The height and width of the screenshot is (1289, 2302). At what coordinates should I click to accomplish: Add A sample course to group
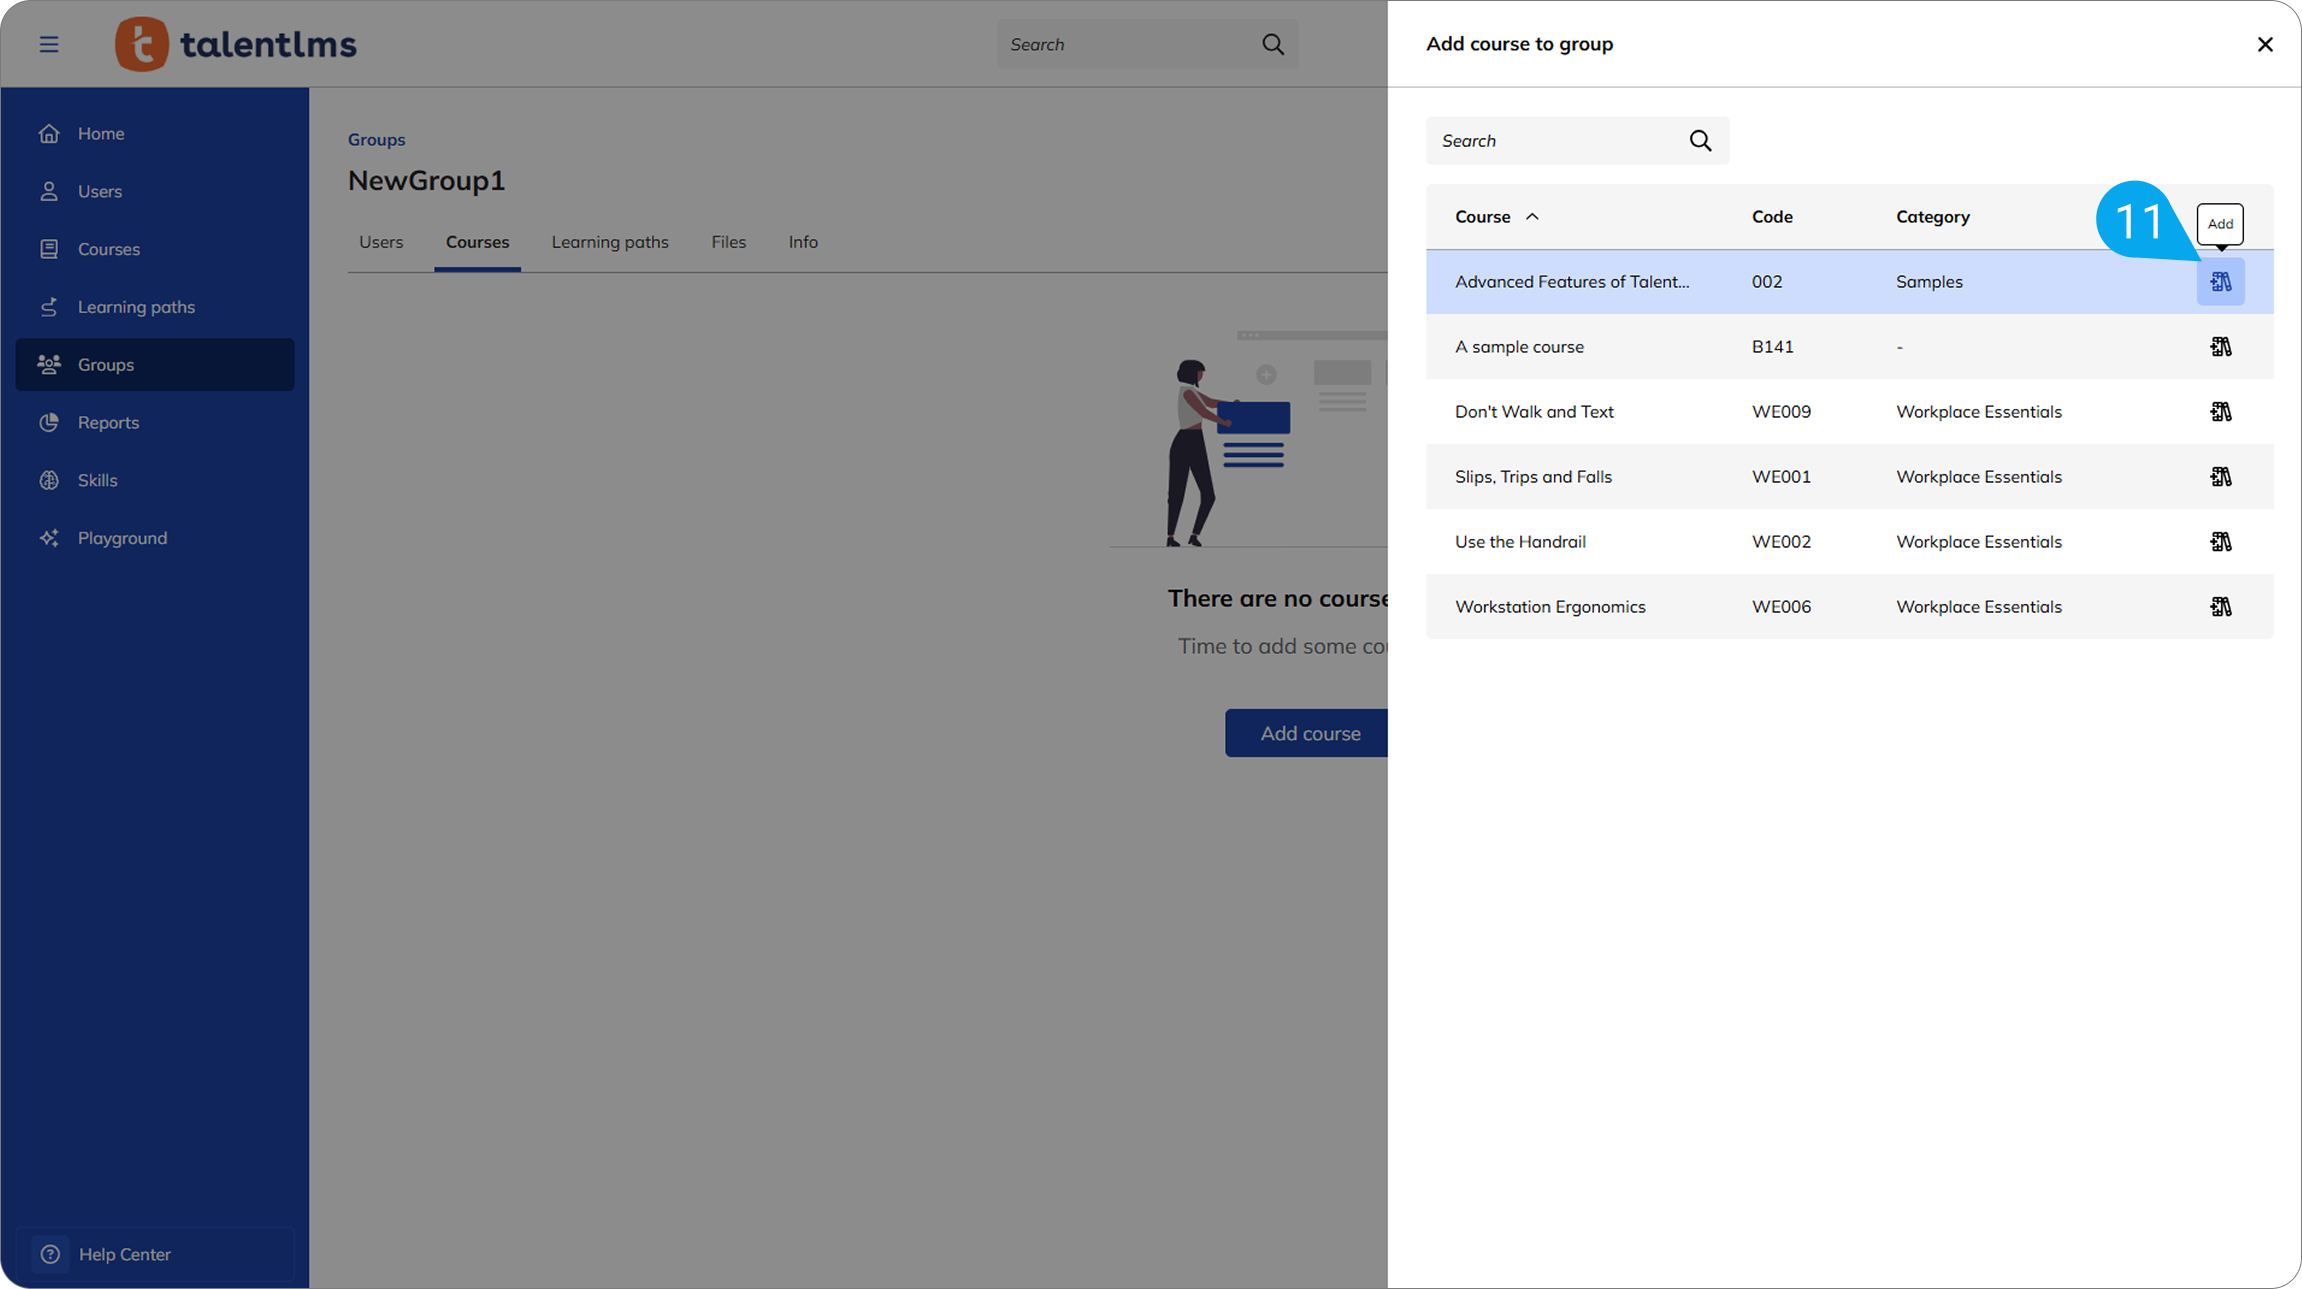coord(2220,347)
